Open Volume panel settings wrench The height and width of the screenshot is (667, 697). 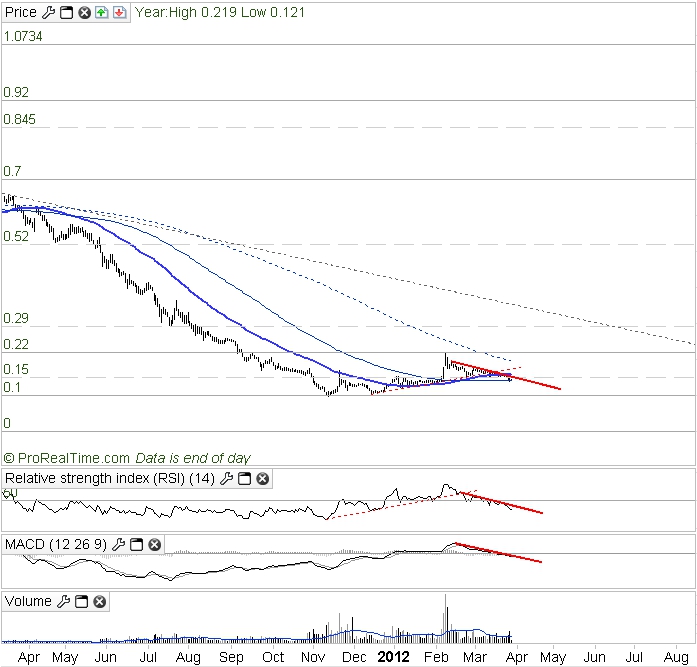(64, 602)
